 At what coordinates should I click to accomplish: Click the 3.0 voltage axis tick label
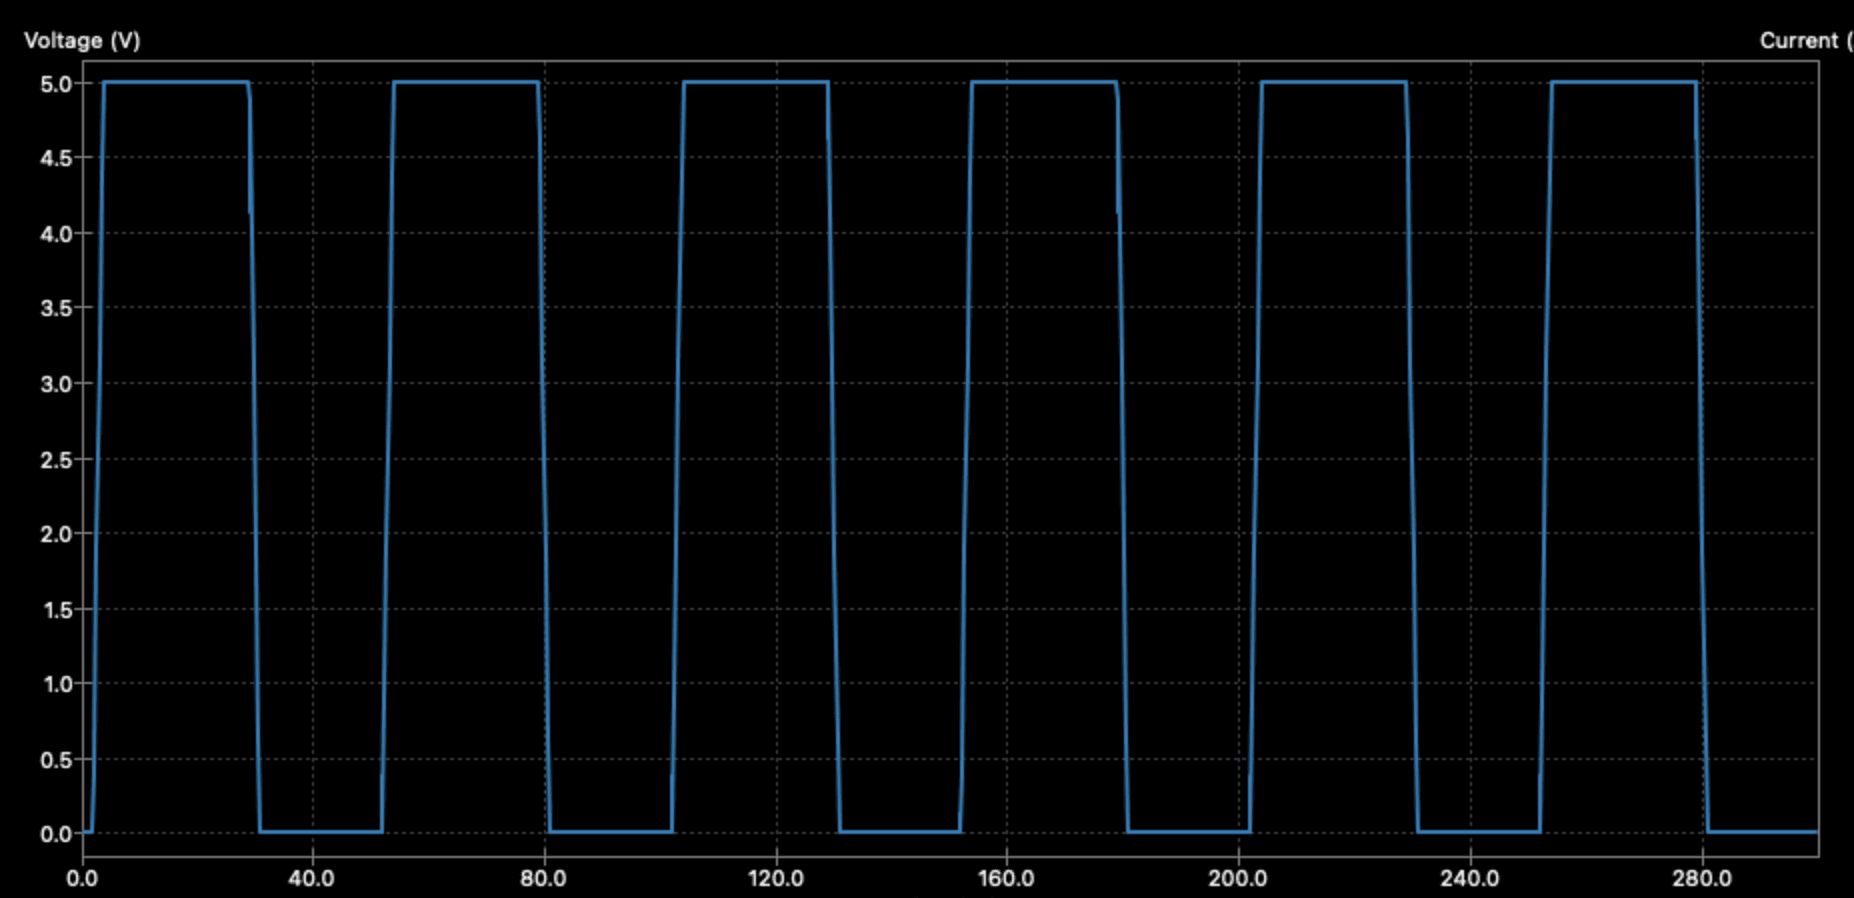[56, 384]
